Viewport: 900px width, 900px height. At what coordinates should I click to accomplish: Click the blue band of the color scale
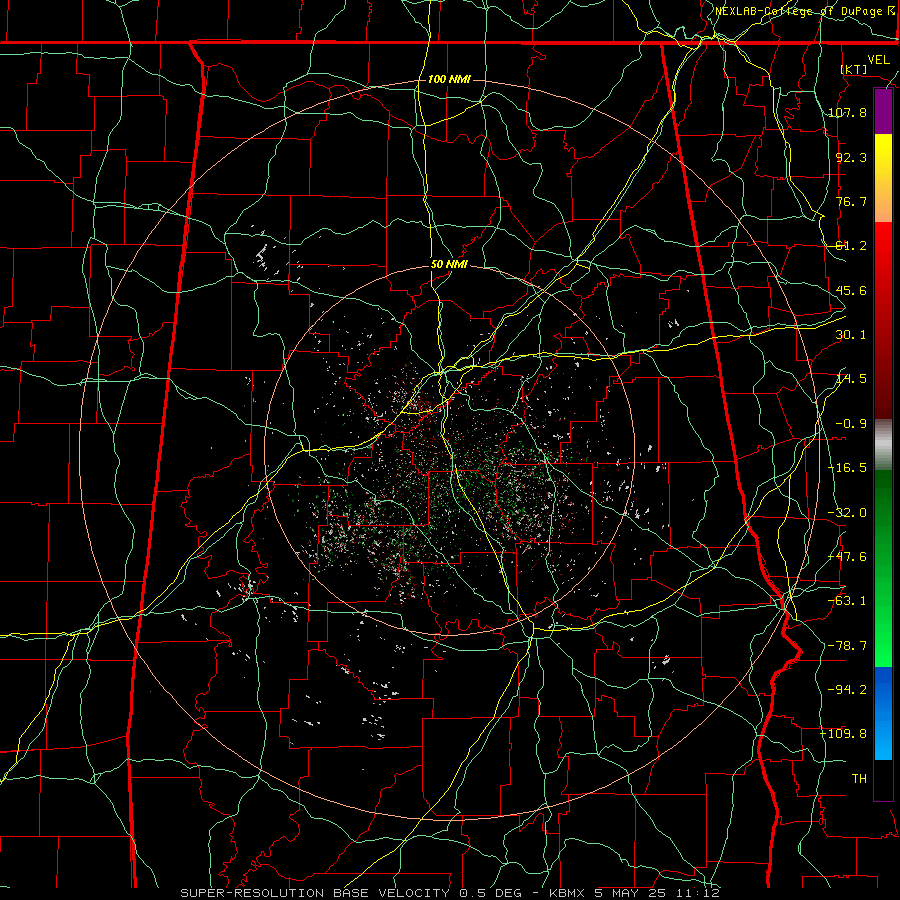883,713
